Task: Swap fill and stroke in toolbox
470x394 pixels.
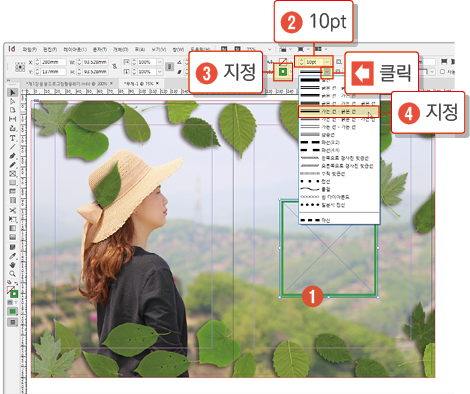Action: (16, 283)
